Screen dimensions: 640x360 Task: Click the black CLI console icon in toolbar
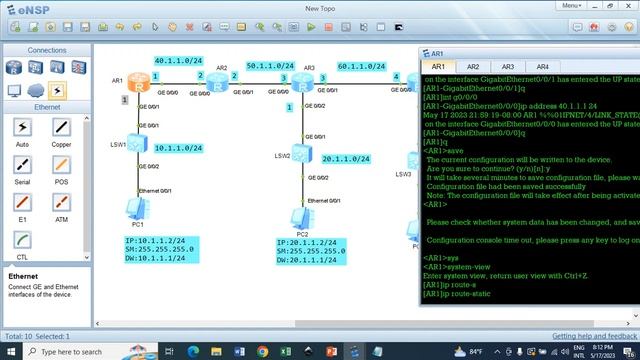[399, 27]
